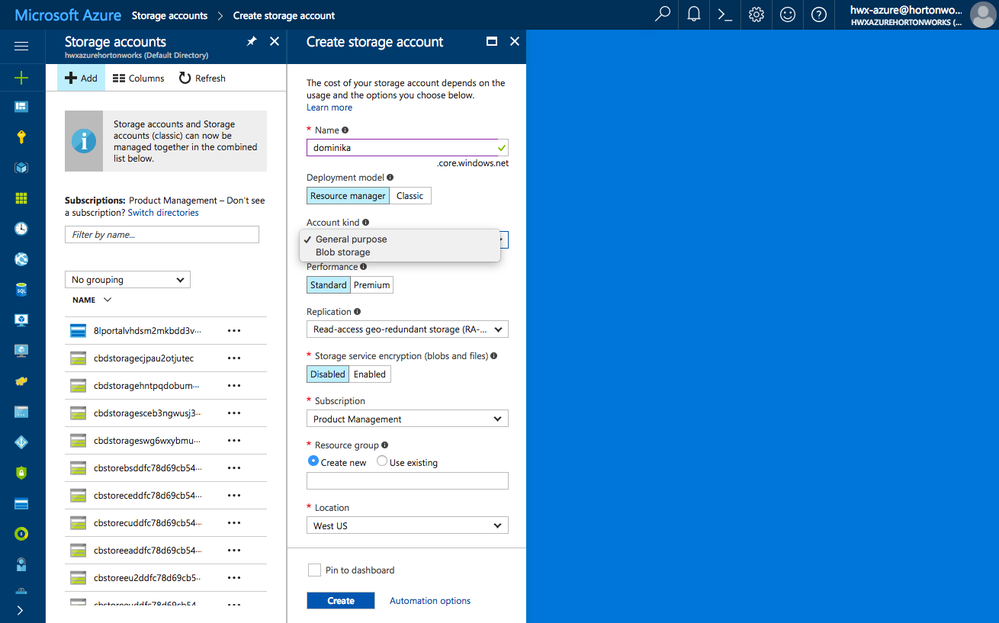
Task: Launch Cloud Shell from top bar
Action: point(725,15)
